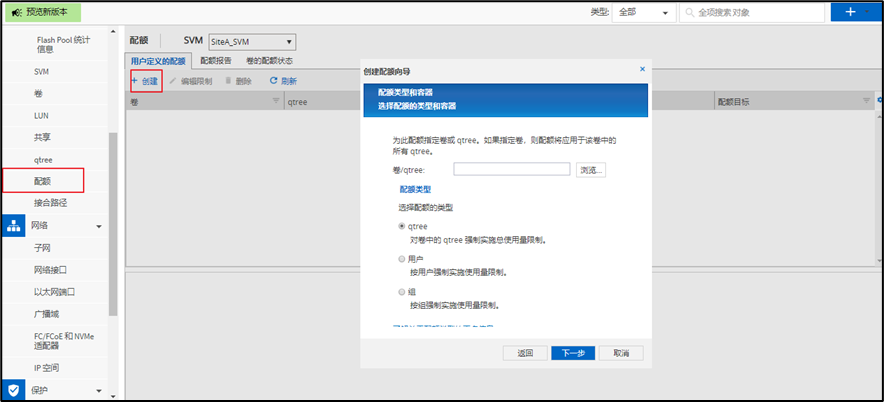Close the 创建配额向导 dialog with the X
Viewport: 884px width, 402px height.
[x=641, y=70]
